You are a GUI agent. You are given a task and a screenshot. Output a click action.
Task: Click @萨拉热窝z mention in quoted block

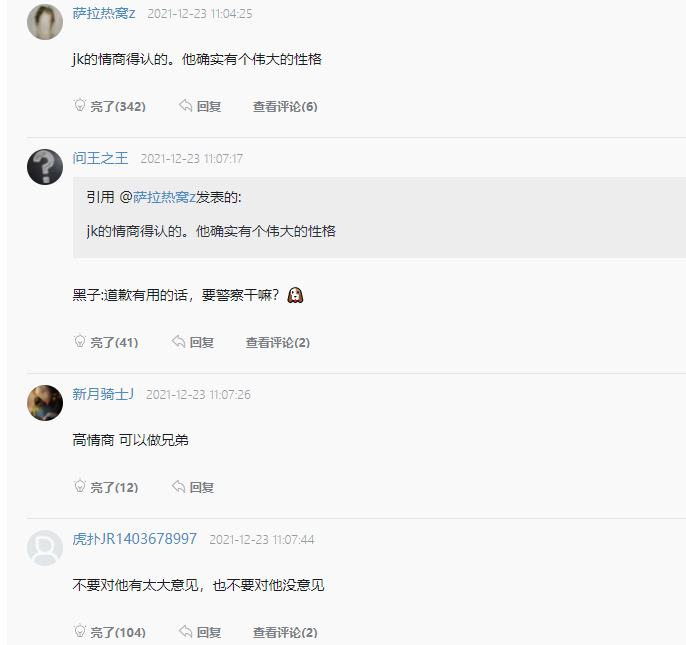[x=158, y=197]
